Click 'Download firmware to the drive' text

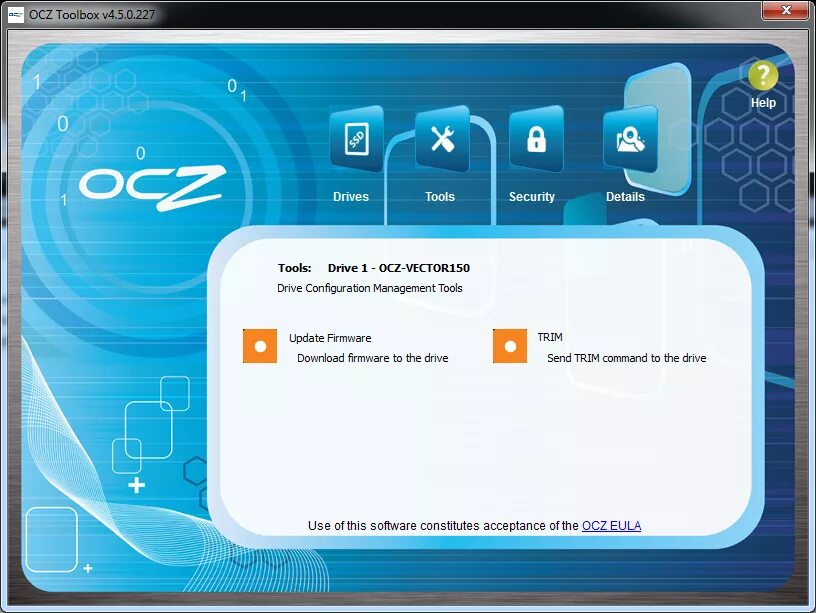click(373, 358)
